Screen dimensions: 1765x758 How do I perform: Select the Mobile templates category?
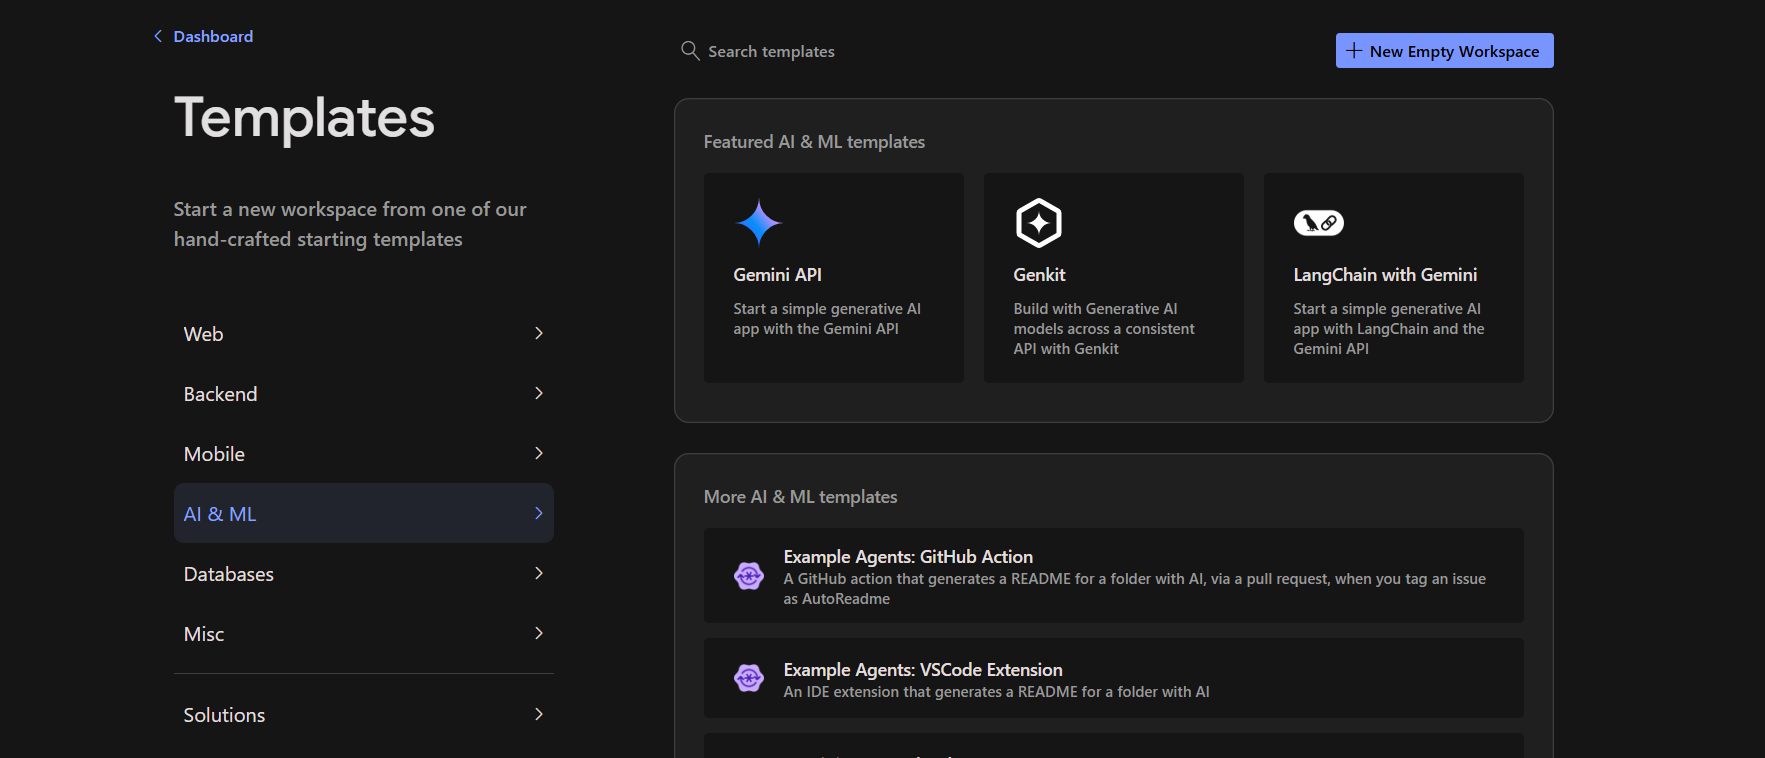(215, 454)
